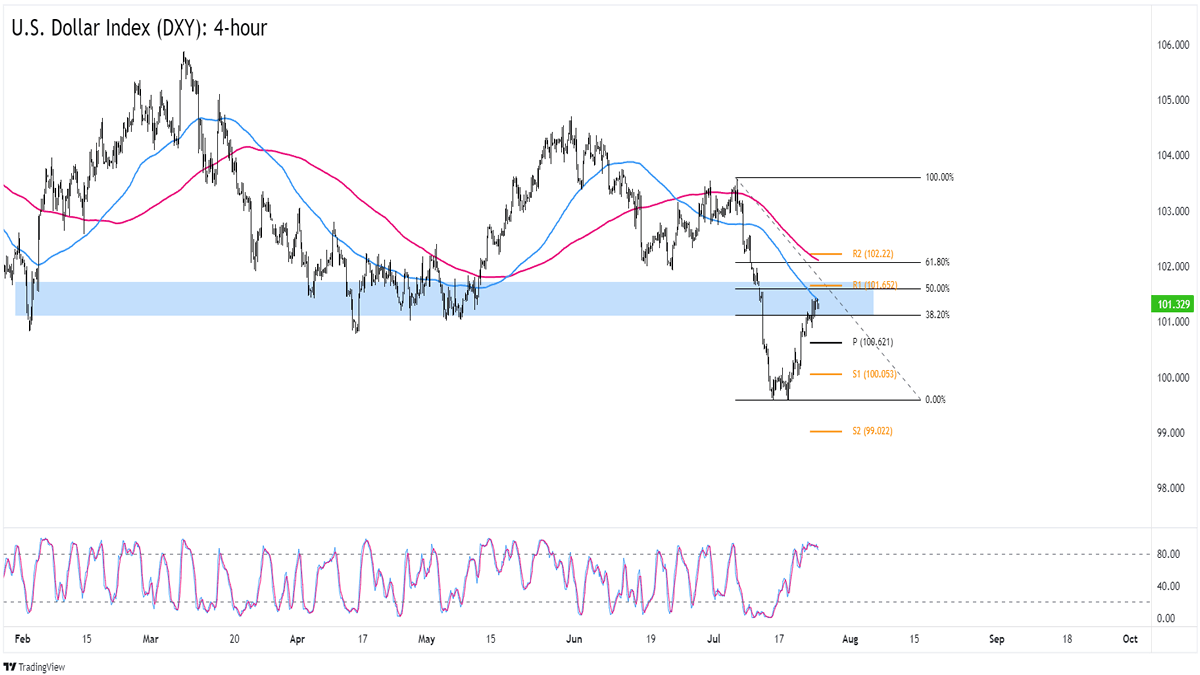Select the Mar label on time axis
This screenshot has height=675, width=1200.
click(x=149, y=638)
